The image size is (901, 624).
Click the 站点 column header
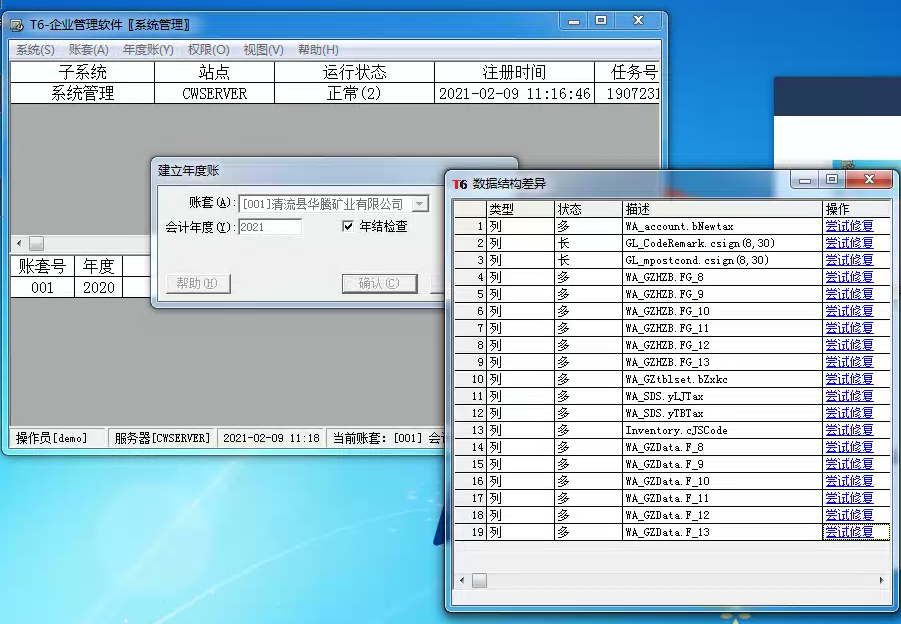[214, 72]
